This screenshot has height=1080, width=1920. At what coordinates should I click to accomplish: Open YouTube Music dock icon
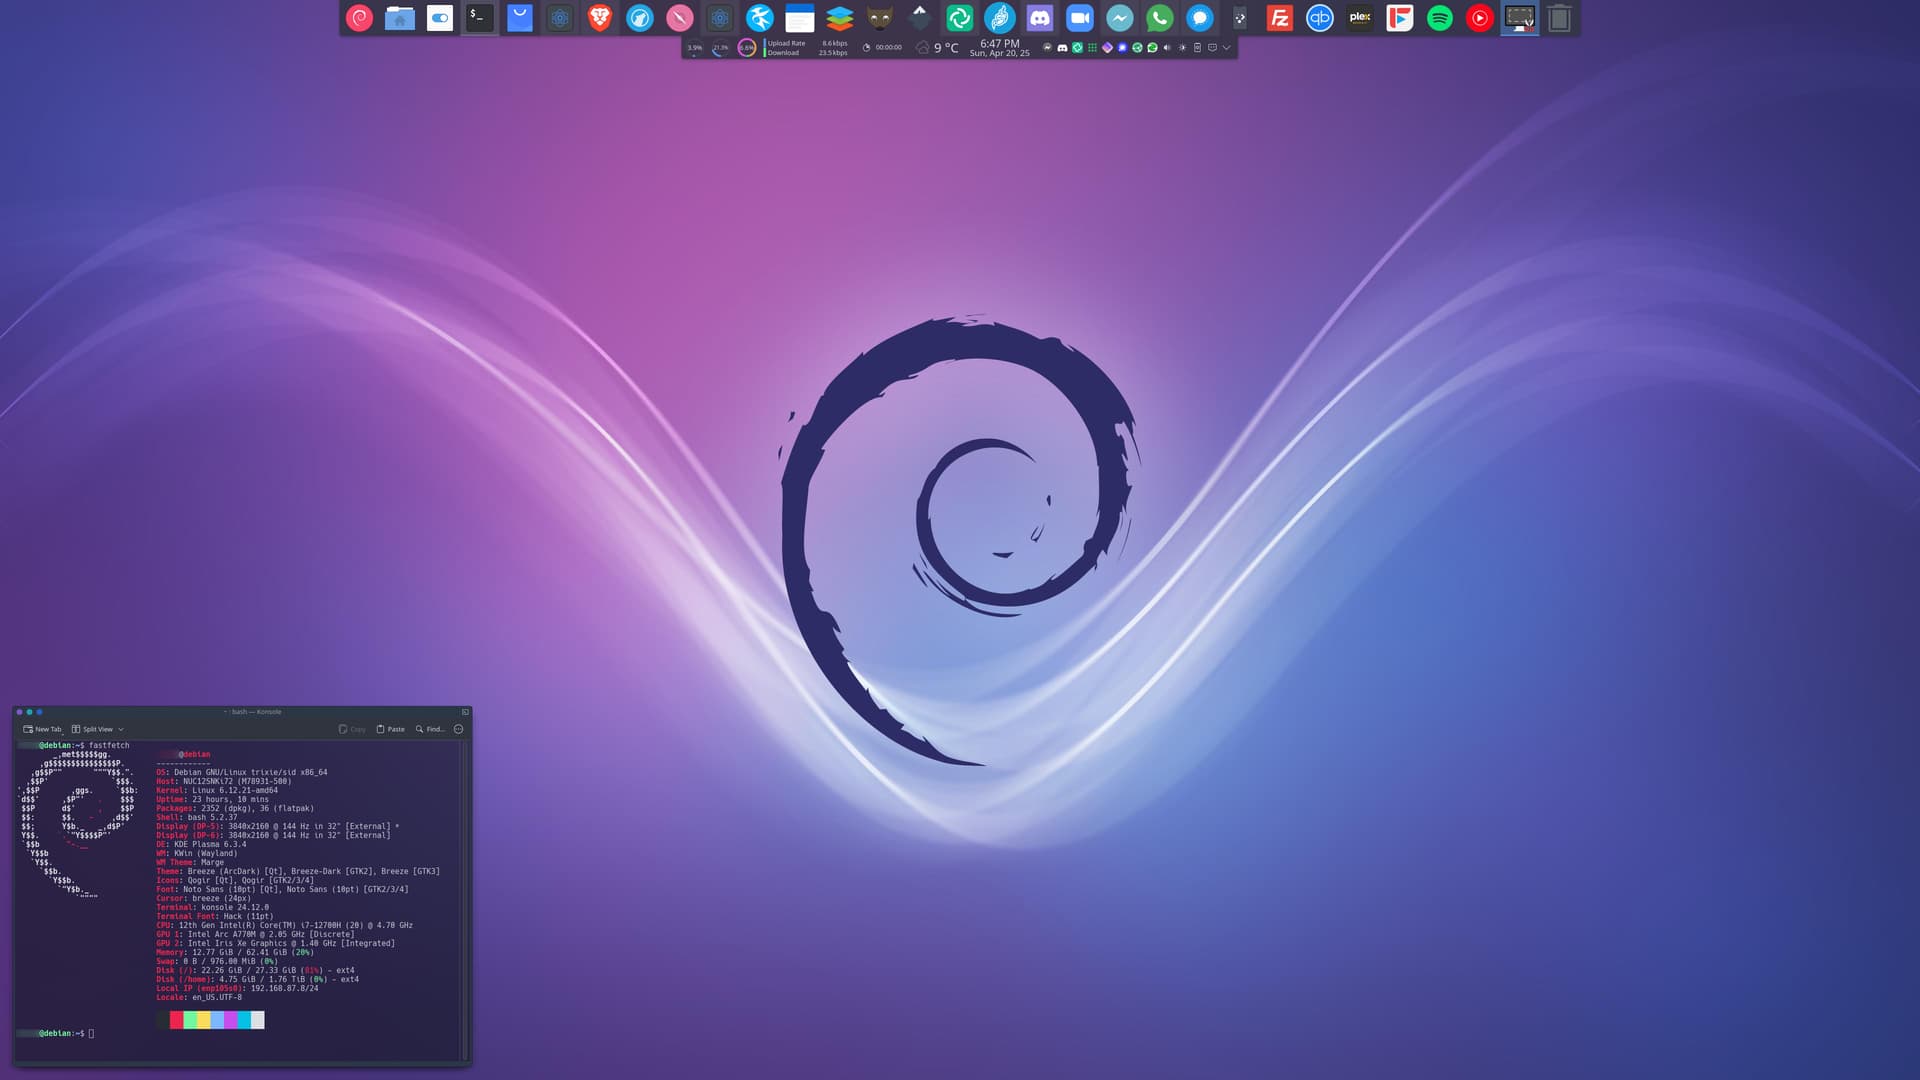point(1480,18)
